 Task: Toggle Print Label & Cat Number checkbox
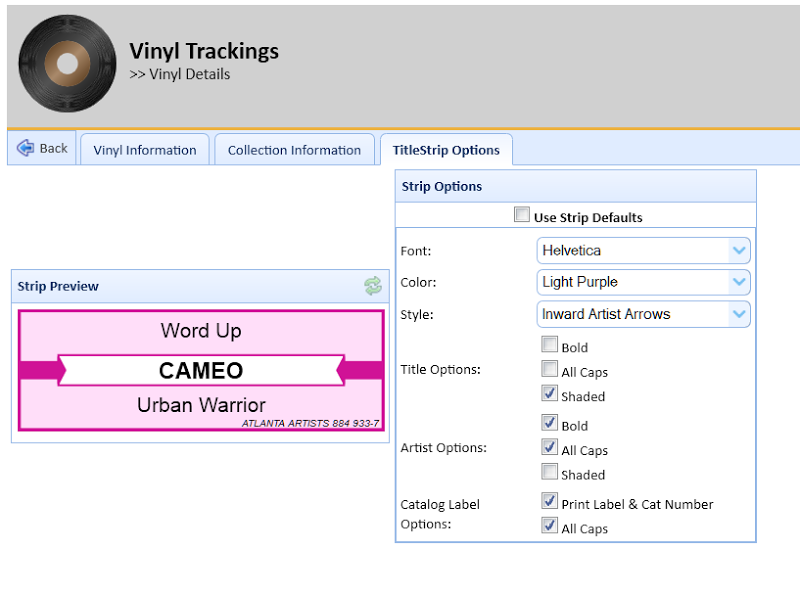pos(550,501)
